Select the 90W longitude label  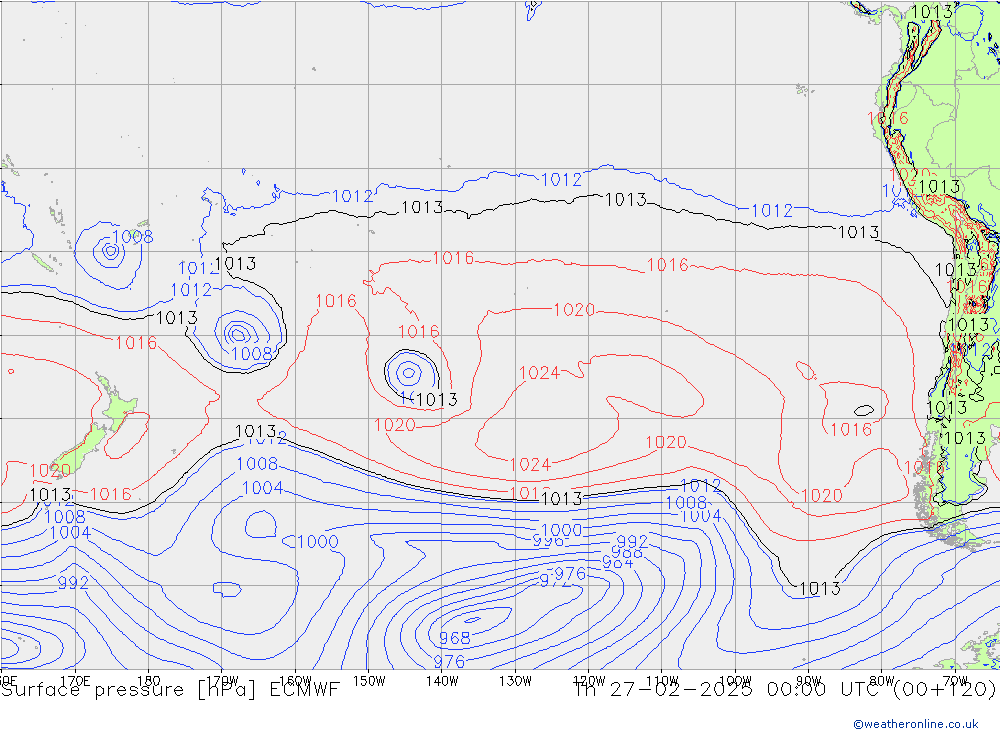click(x=809, y=681)
